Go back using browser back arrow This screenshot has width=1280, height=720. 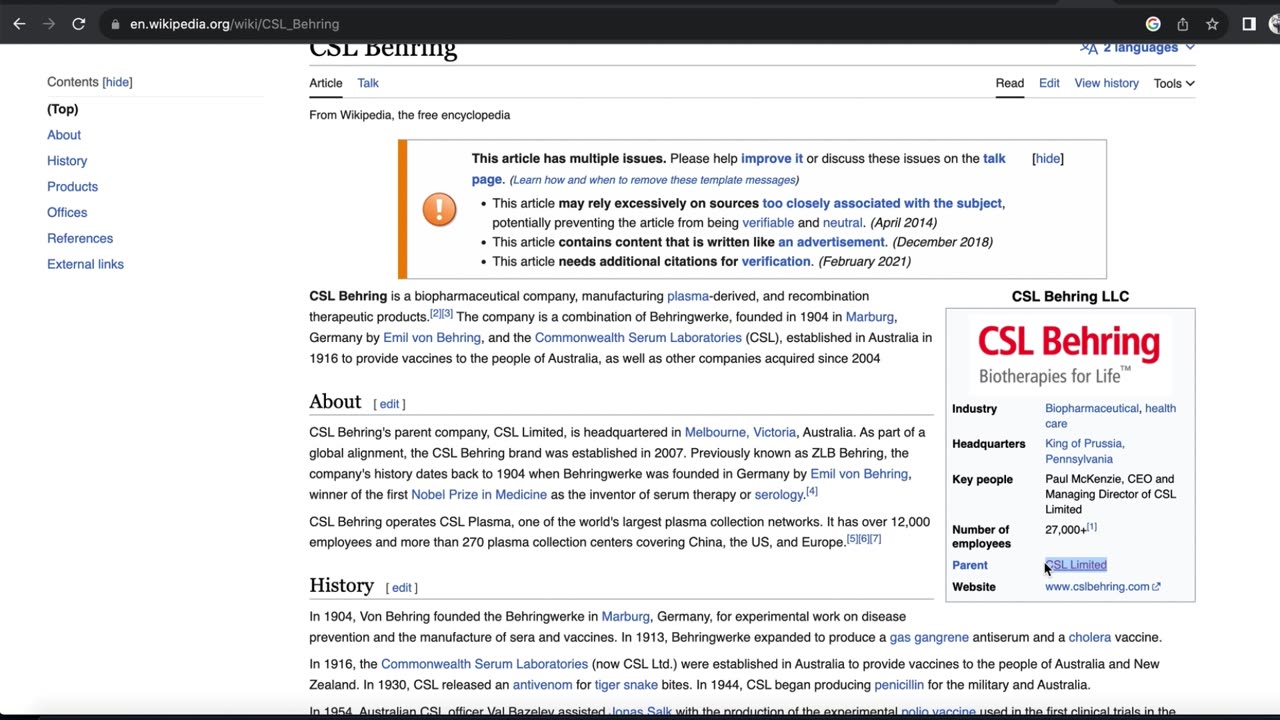click(x=19, y=24)
